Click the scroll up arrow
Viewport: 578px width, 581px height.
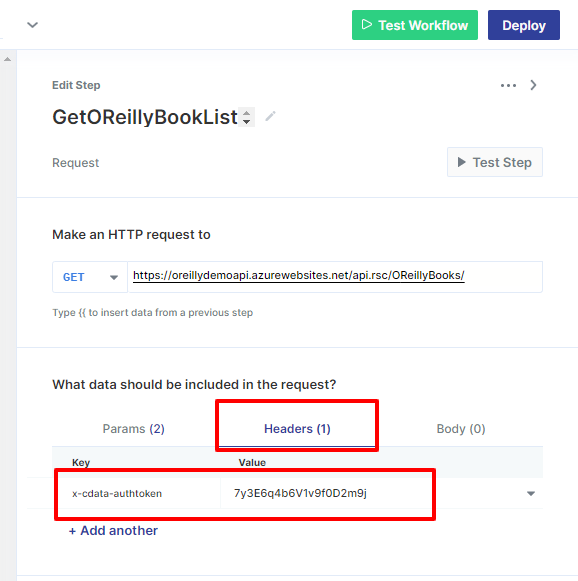(x=7, y=59)
